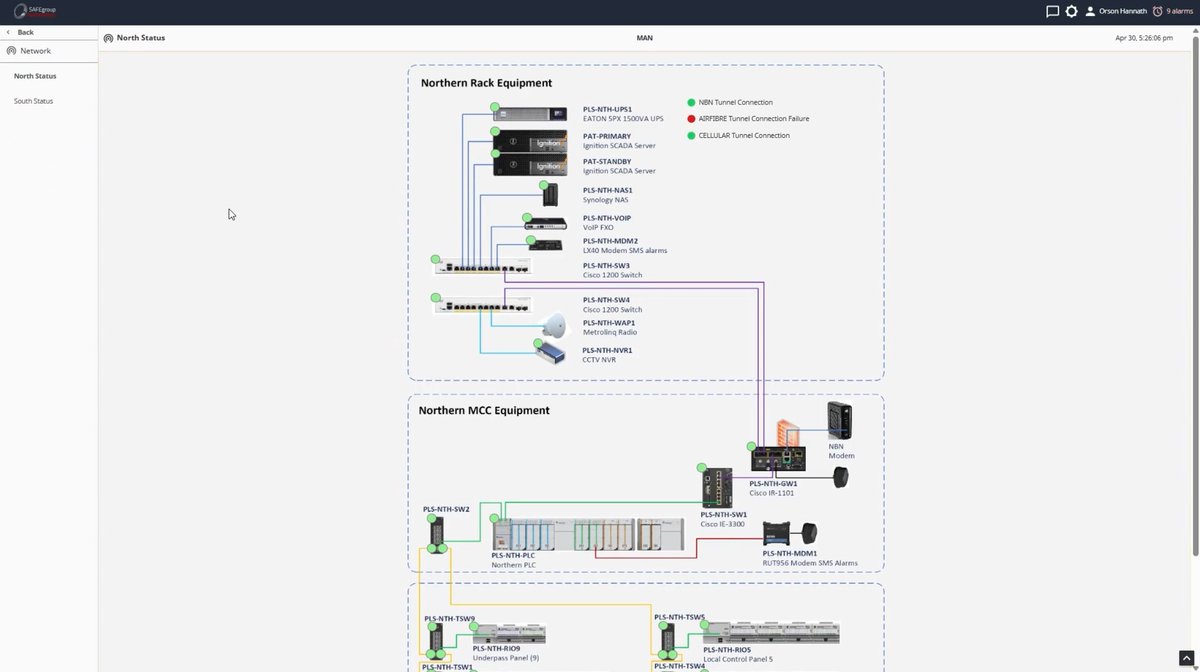Screen dimensions: 1200x672
Task: Click the PLS-NTH-UPS1 label
Action: pos(607,109)
